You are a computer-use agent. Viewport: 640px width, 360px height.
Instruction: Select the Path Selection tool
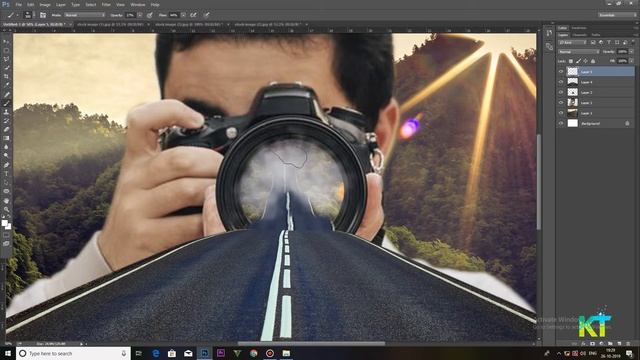6,182
